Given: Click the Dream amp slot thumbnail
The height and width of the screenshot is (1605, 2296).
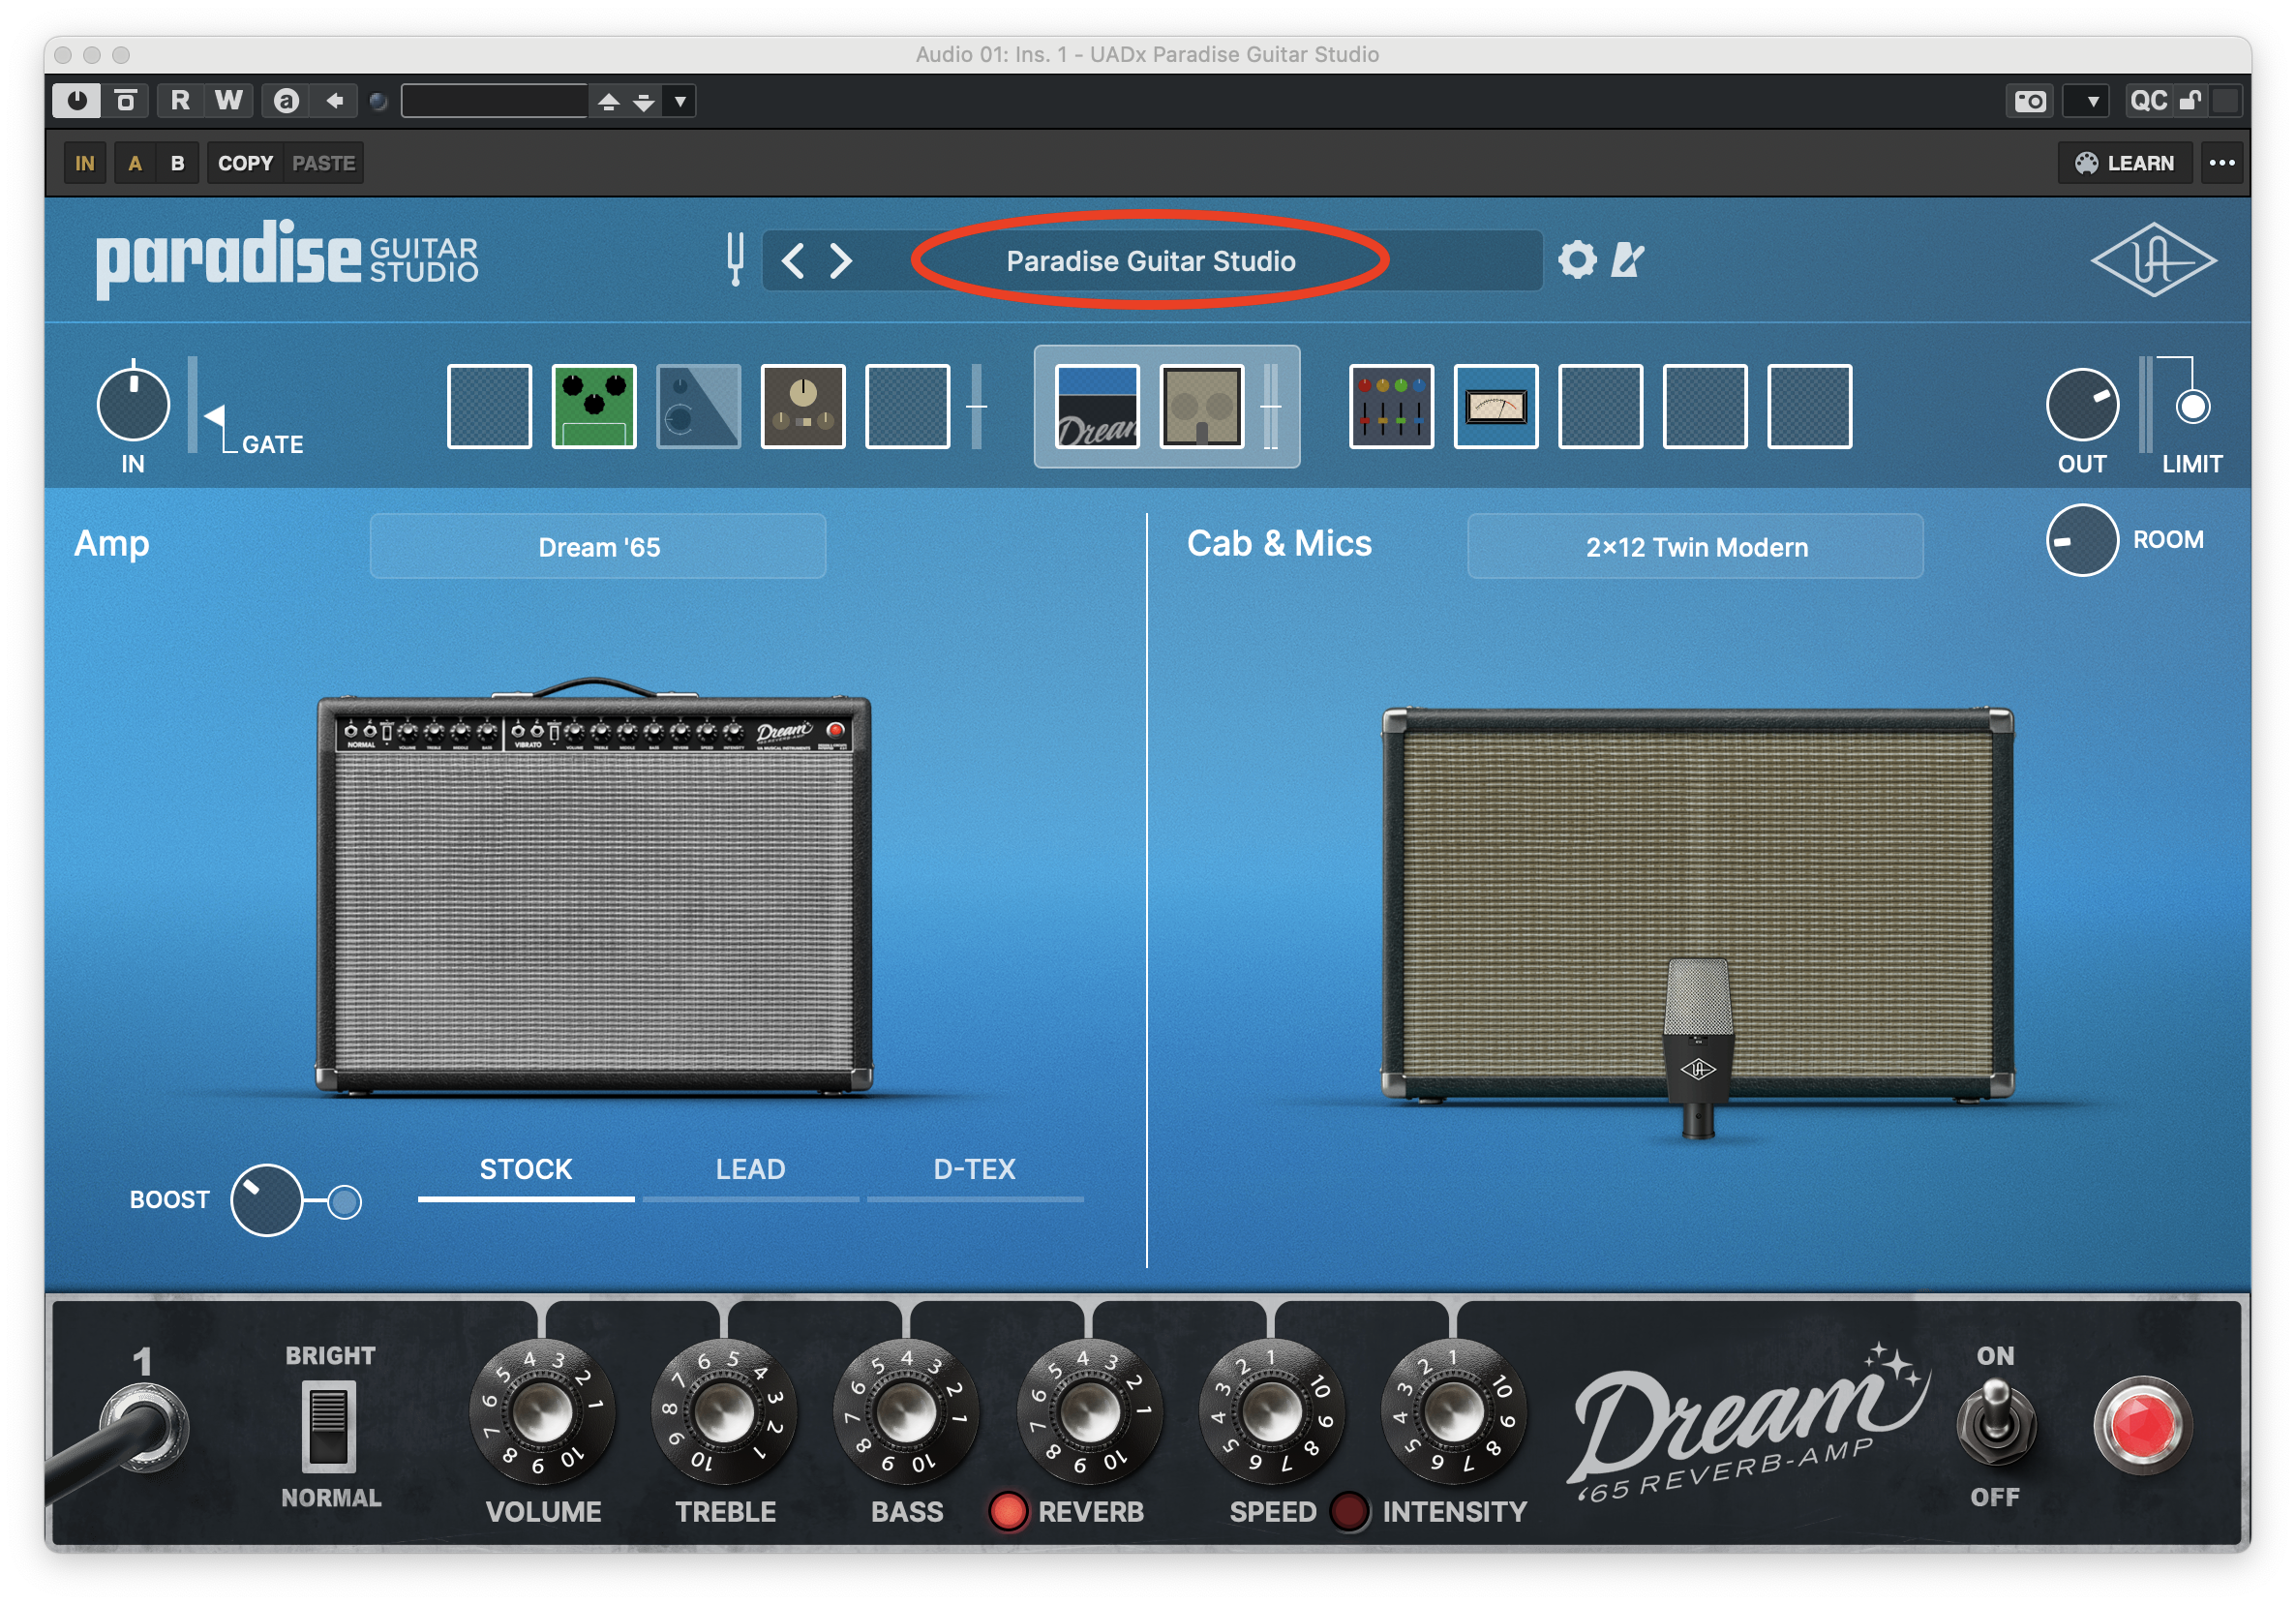Looking at the screenshot, I should coord(1097,406).
